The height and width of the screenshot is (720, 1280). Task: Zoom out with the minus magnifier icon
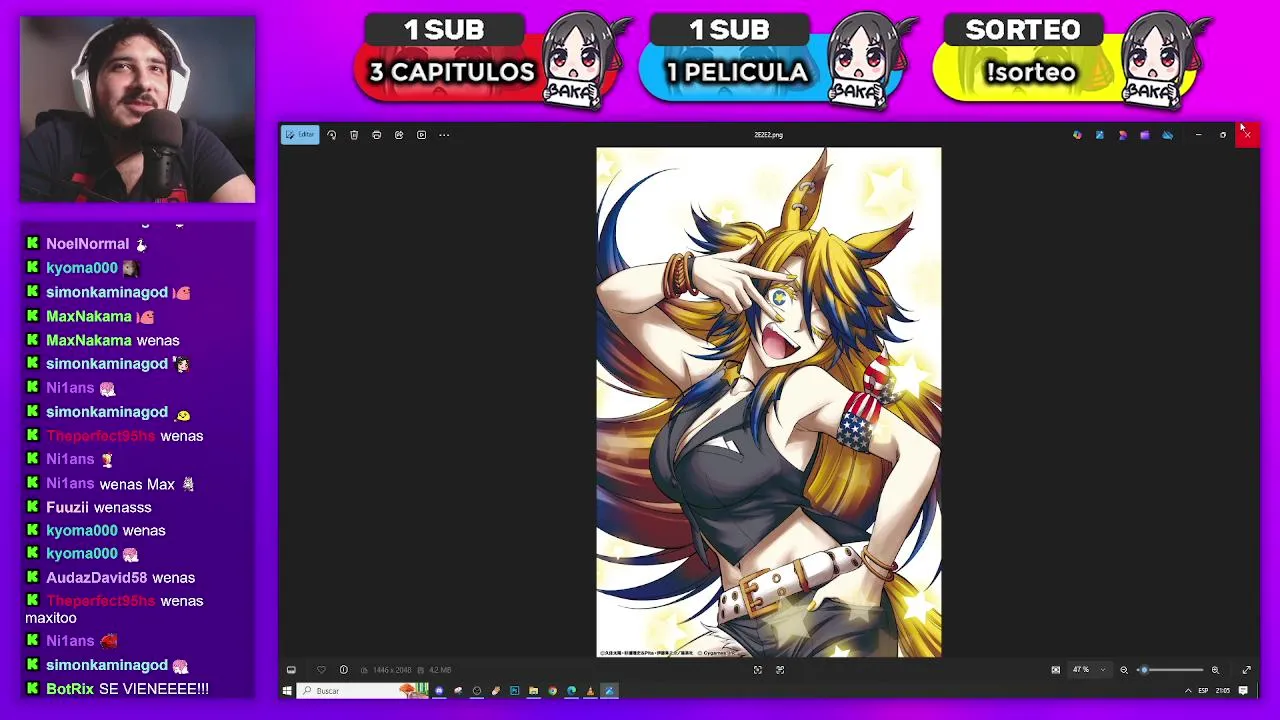(x=1124, y=670)
